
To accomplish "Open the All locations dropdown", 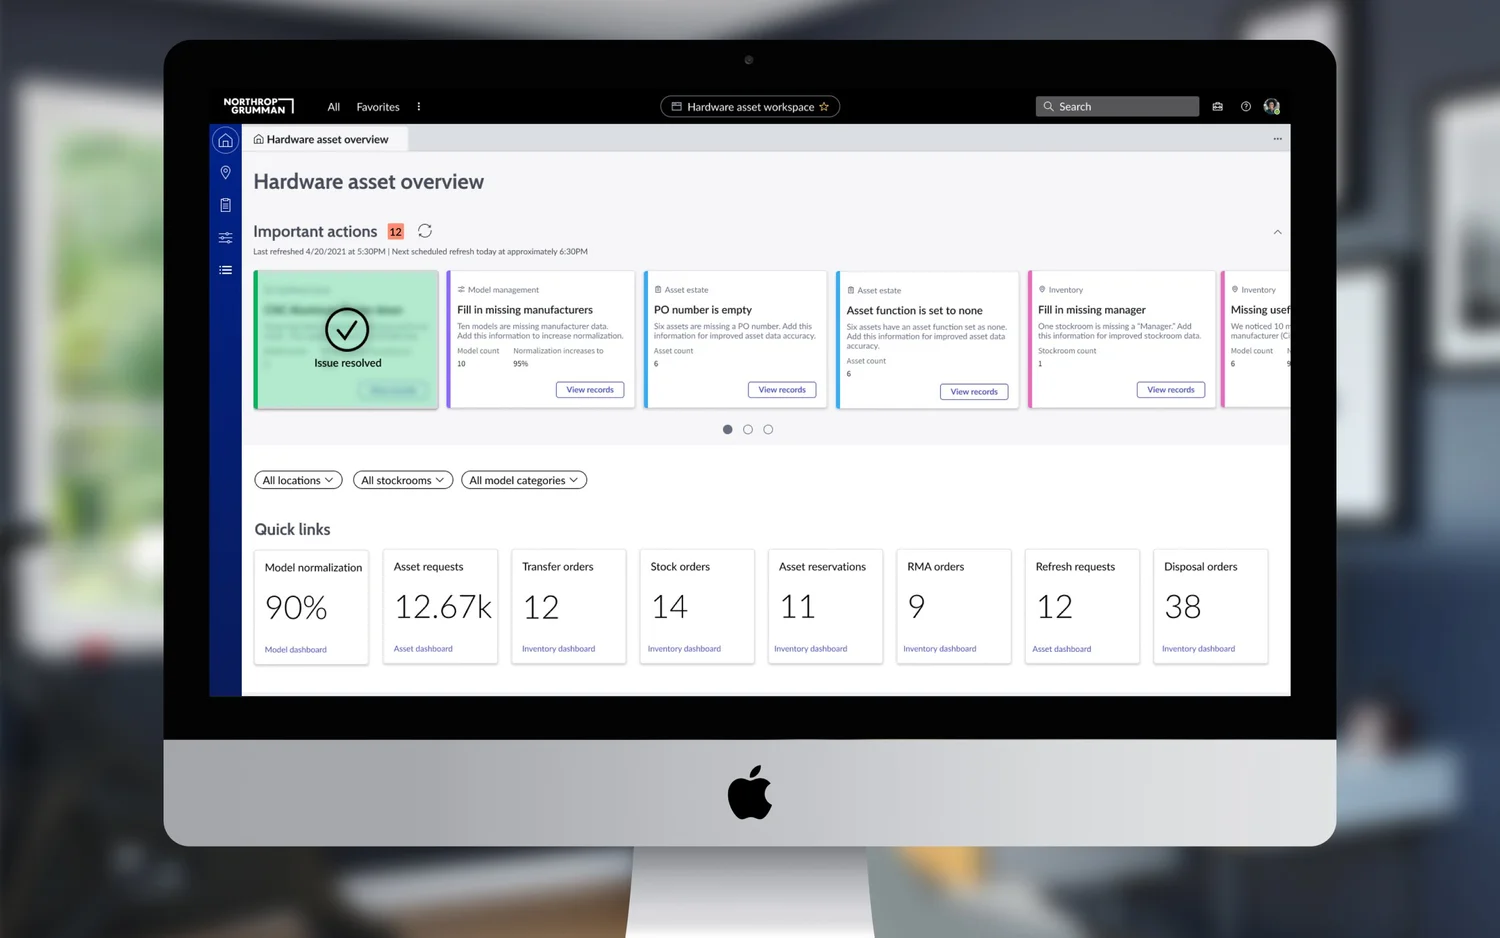I will [298, 481].
